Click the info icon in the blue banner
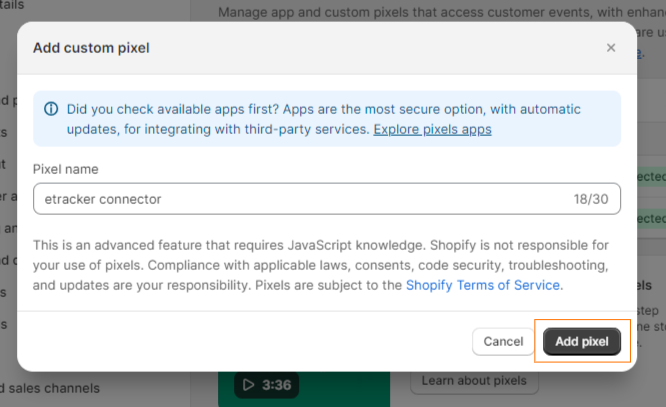666x407 pixels. pyautogui.click(x=51, y=109)
